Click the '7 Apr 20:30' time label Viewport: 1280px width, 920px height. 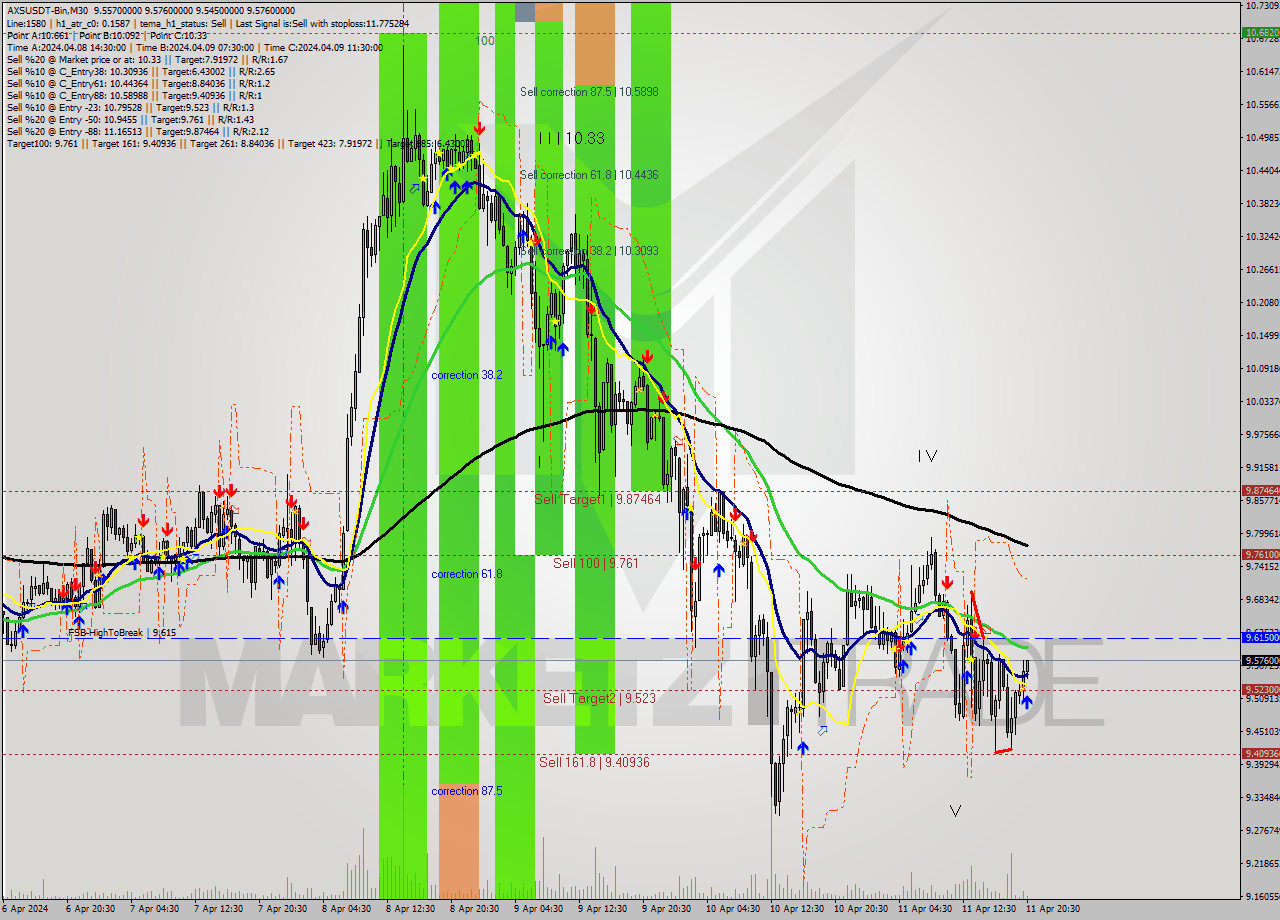point(282,909)
